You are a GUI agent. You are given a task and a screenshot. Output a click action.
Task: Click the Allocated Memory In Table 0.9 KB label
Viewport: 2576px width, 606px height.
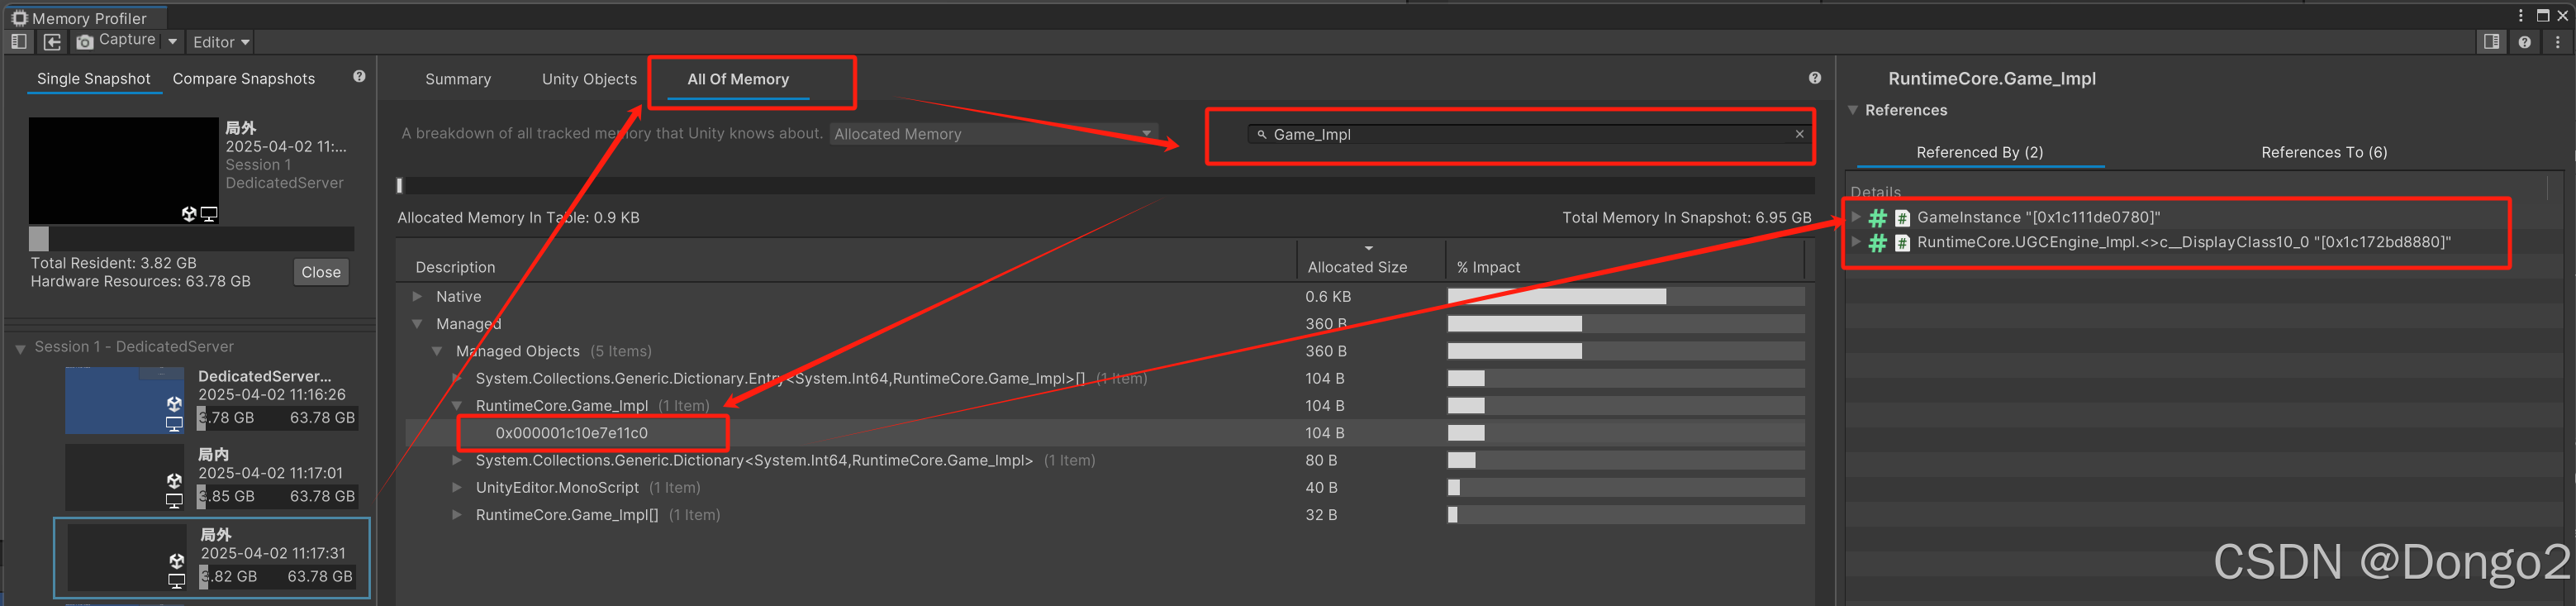tap(518, 217)
